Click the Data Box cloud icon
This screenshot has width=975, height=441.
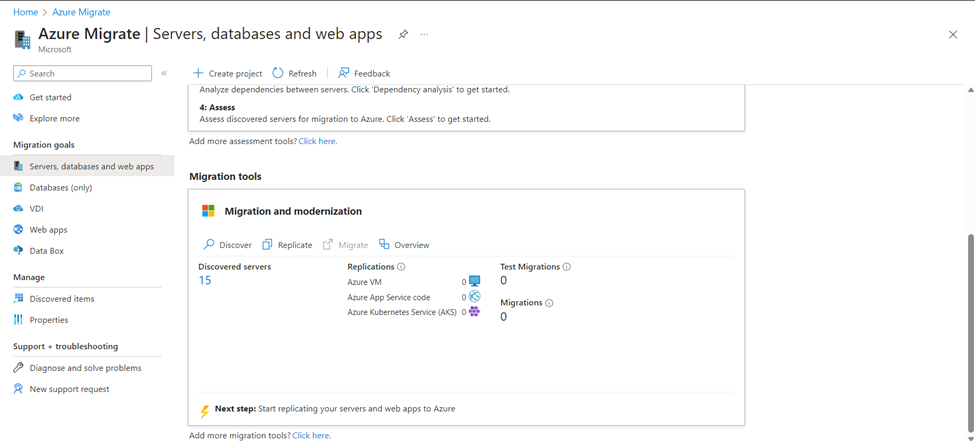[18, 251]
